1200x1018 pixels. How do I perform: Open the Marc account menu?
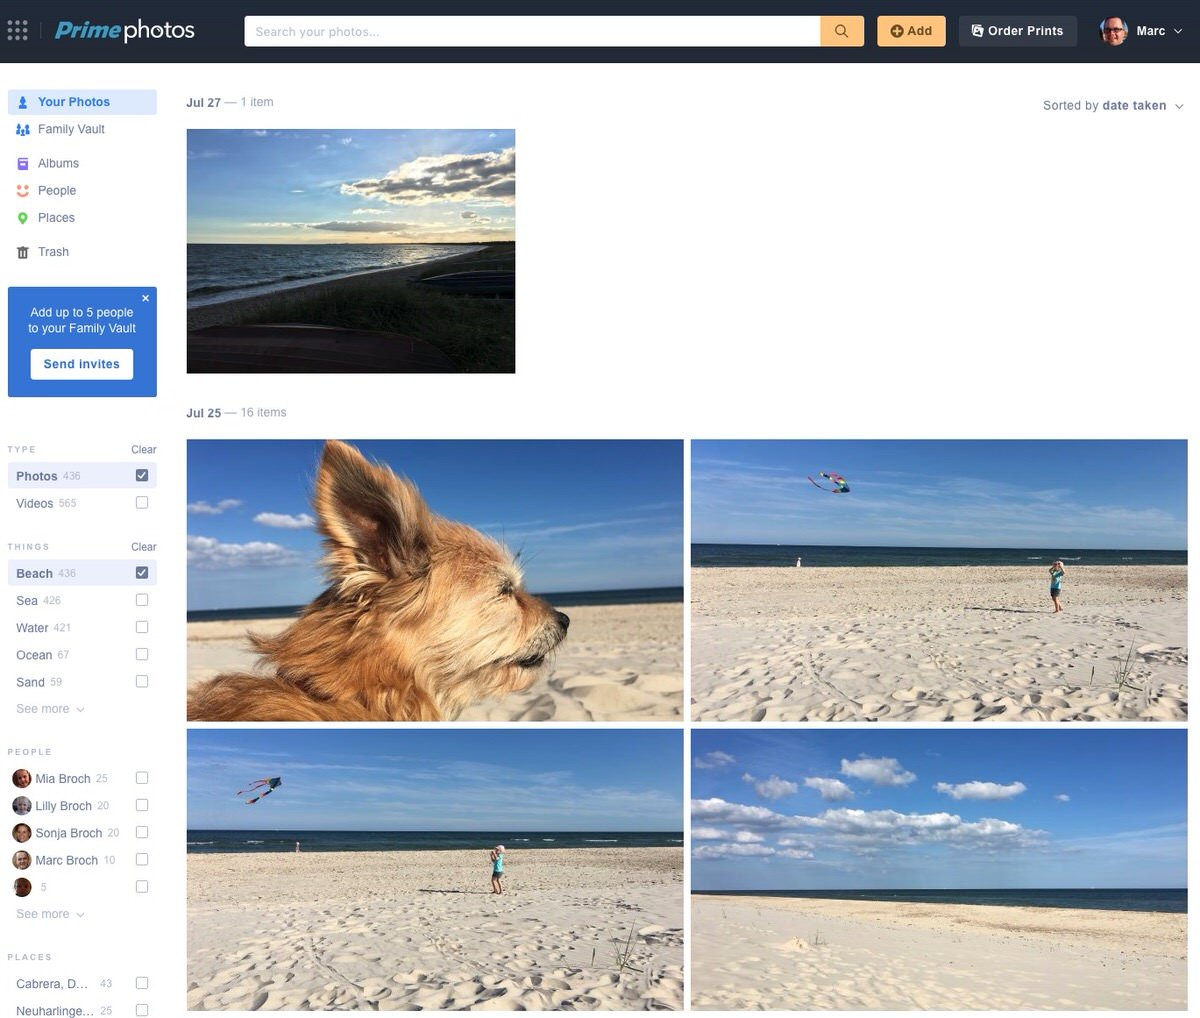coord(1150,30)
